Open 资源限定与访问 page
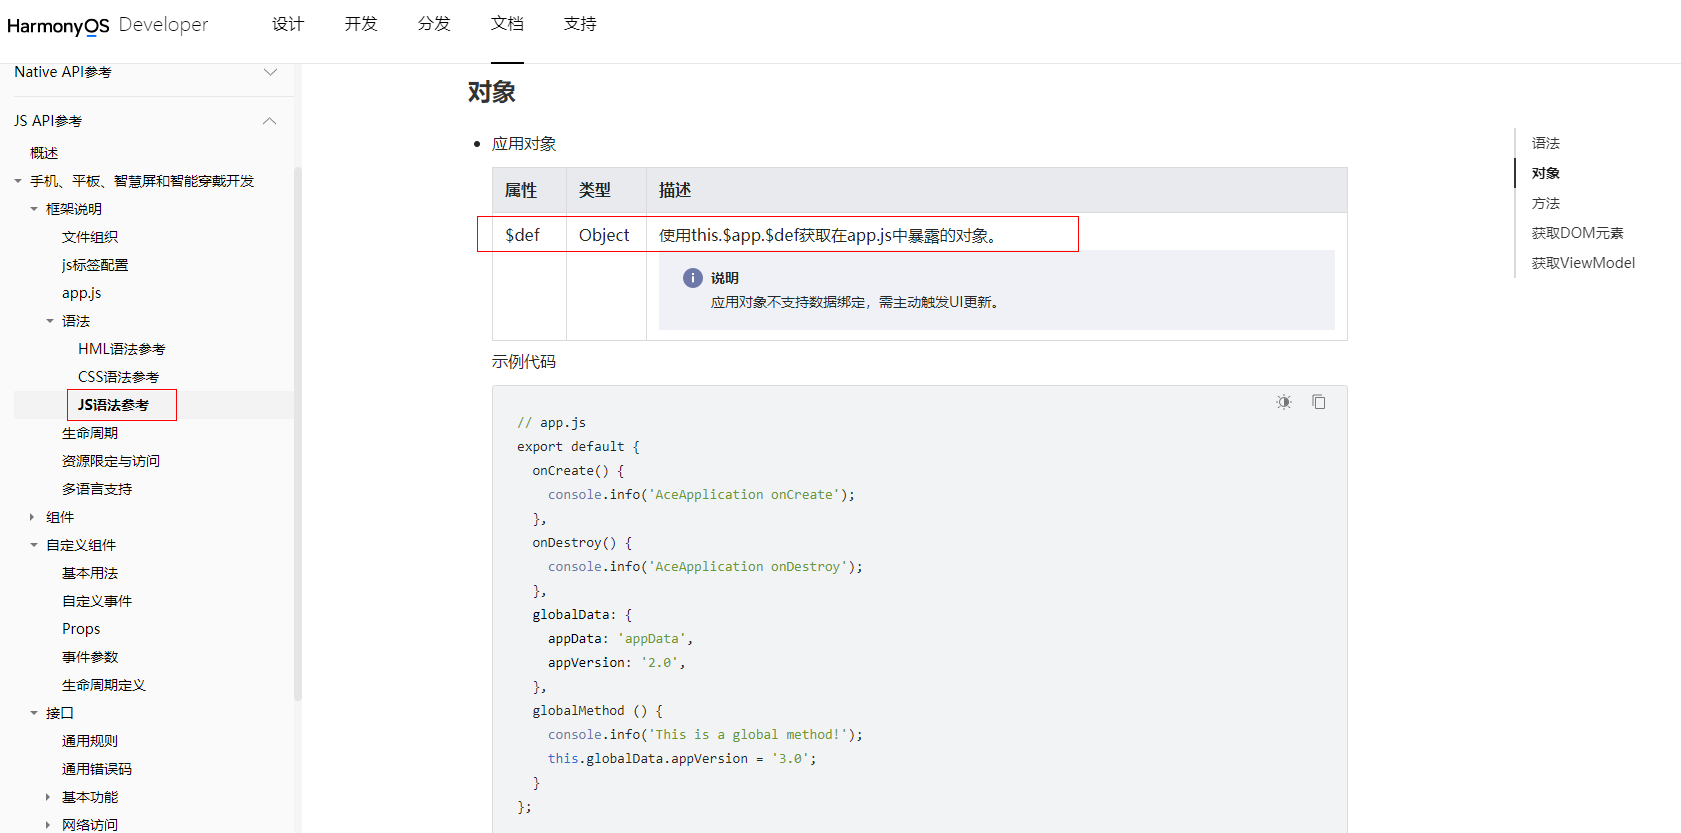This screenshot has height=833, width=1681. [111, 461]
